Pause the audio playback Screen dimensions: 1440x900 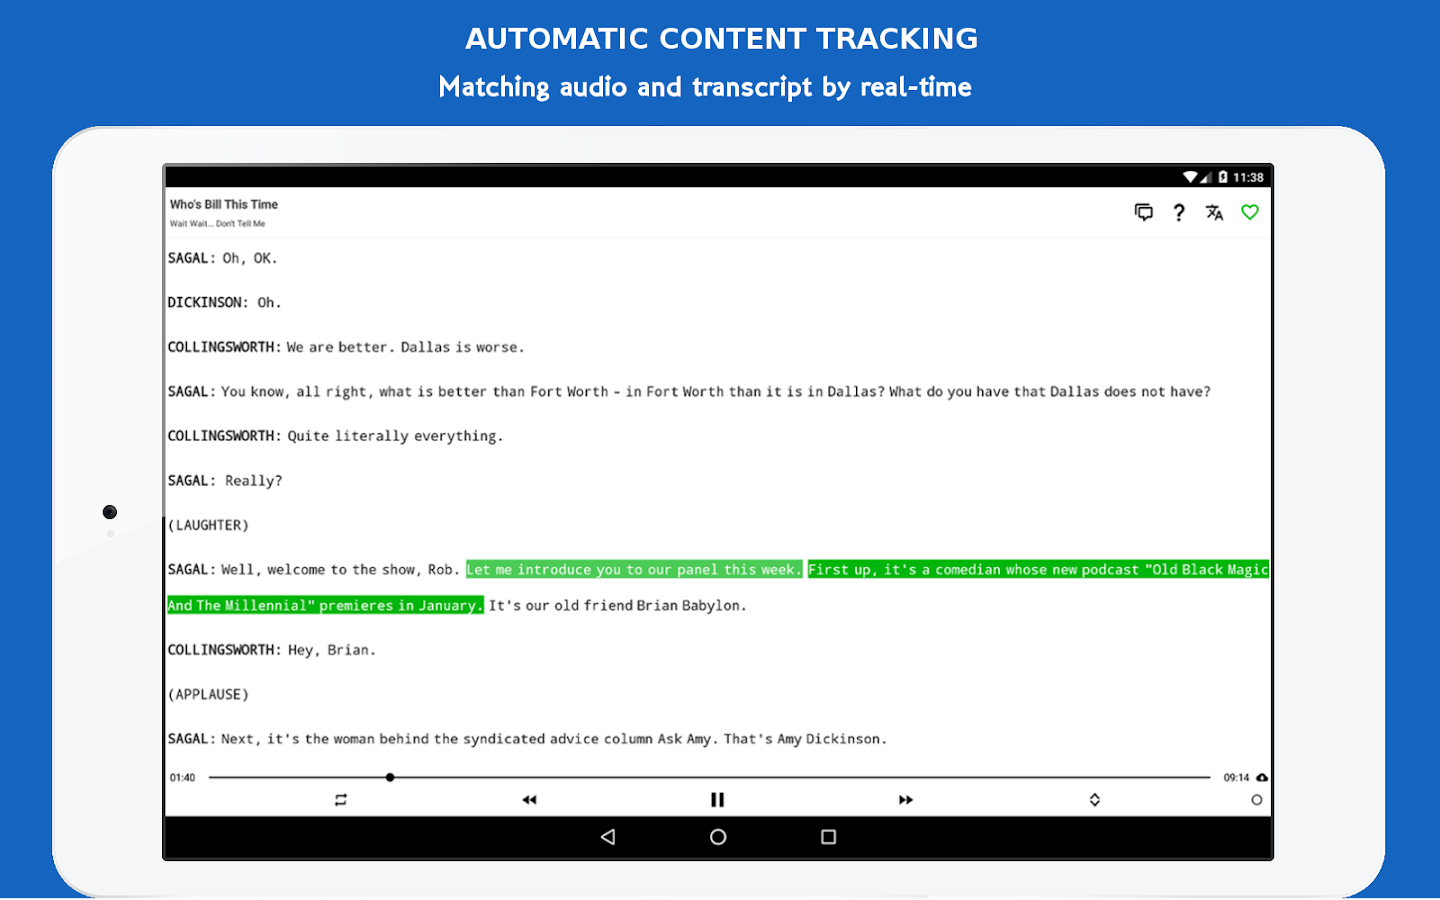[717, 800]
